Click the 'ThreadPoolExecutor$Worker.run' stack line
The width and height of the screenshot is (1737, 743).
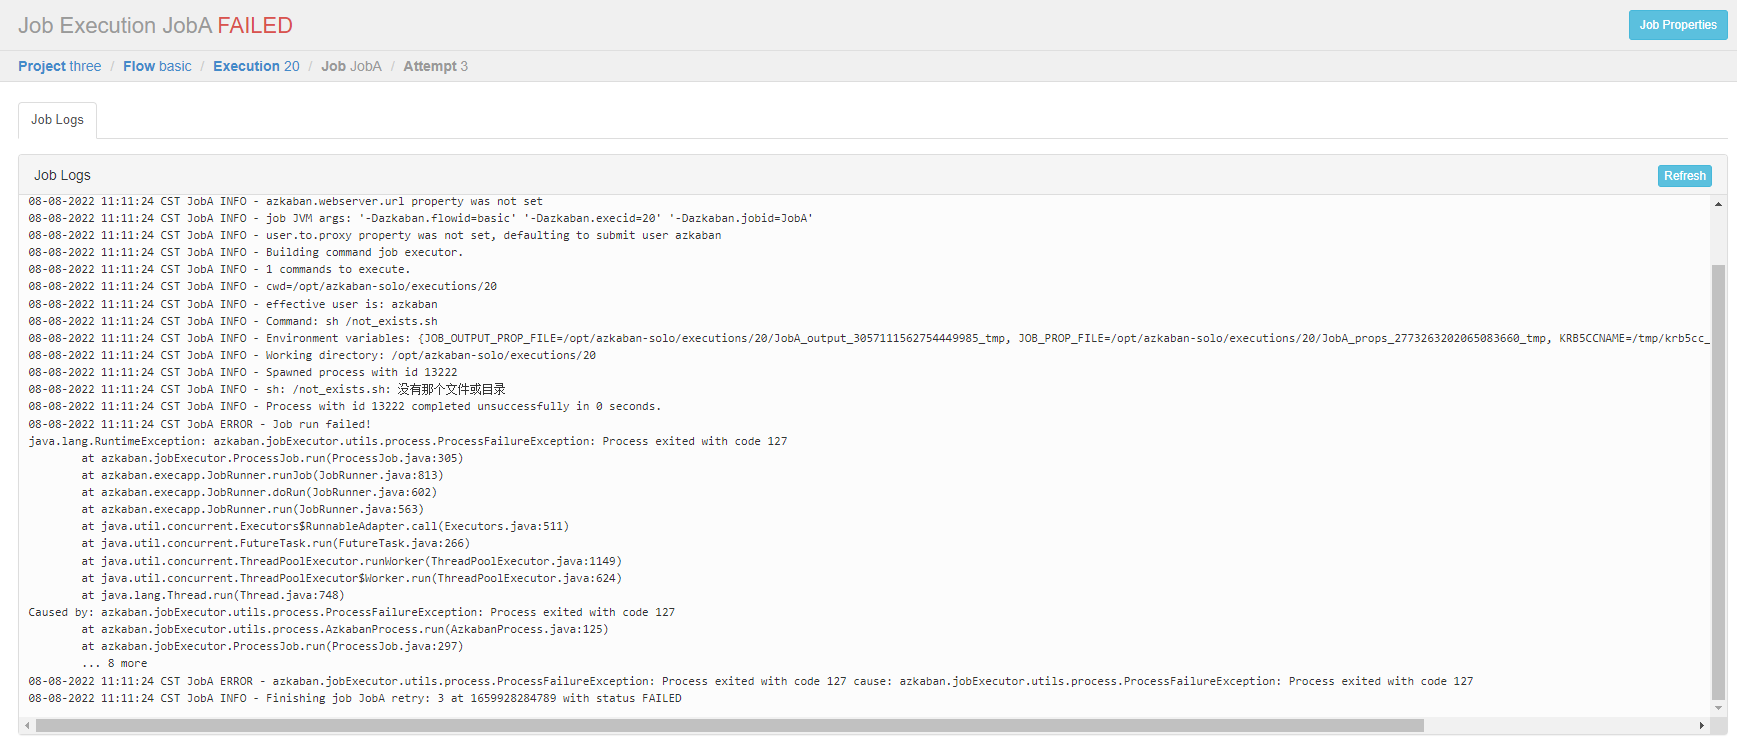pyautogui.click(x=352, y=578)
